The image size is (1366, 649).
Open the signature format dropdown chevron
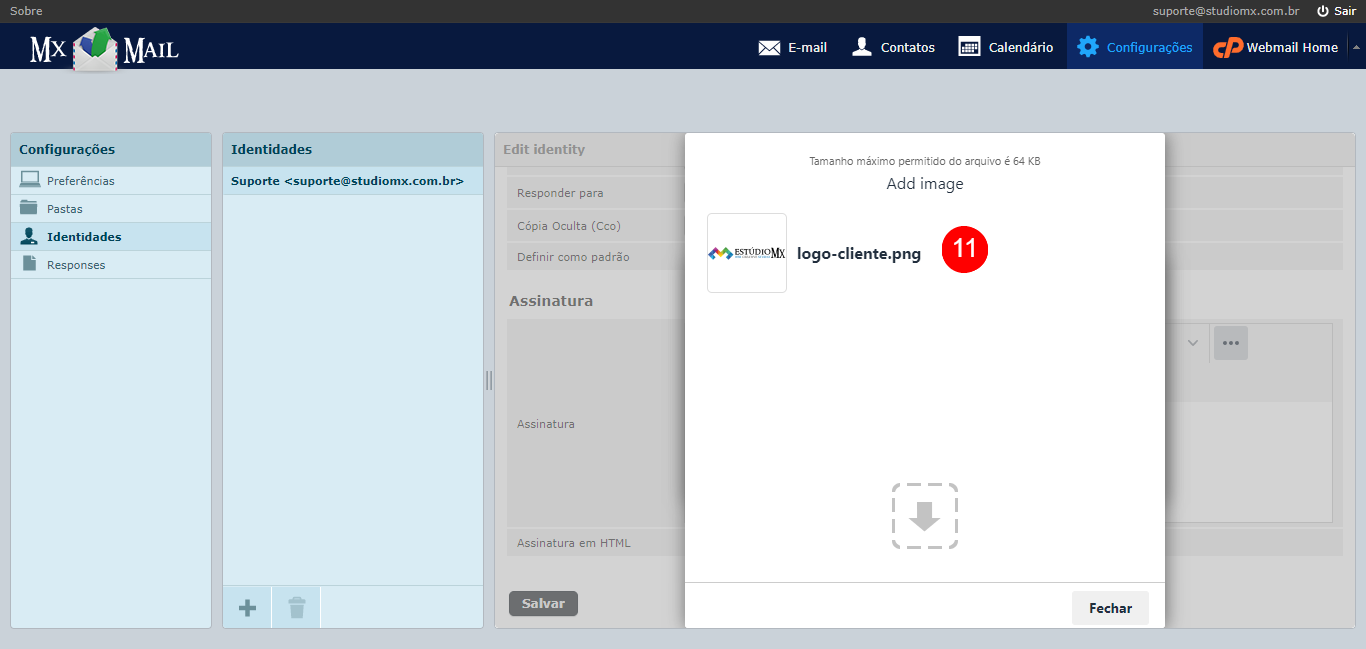click(1191, 342)
